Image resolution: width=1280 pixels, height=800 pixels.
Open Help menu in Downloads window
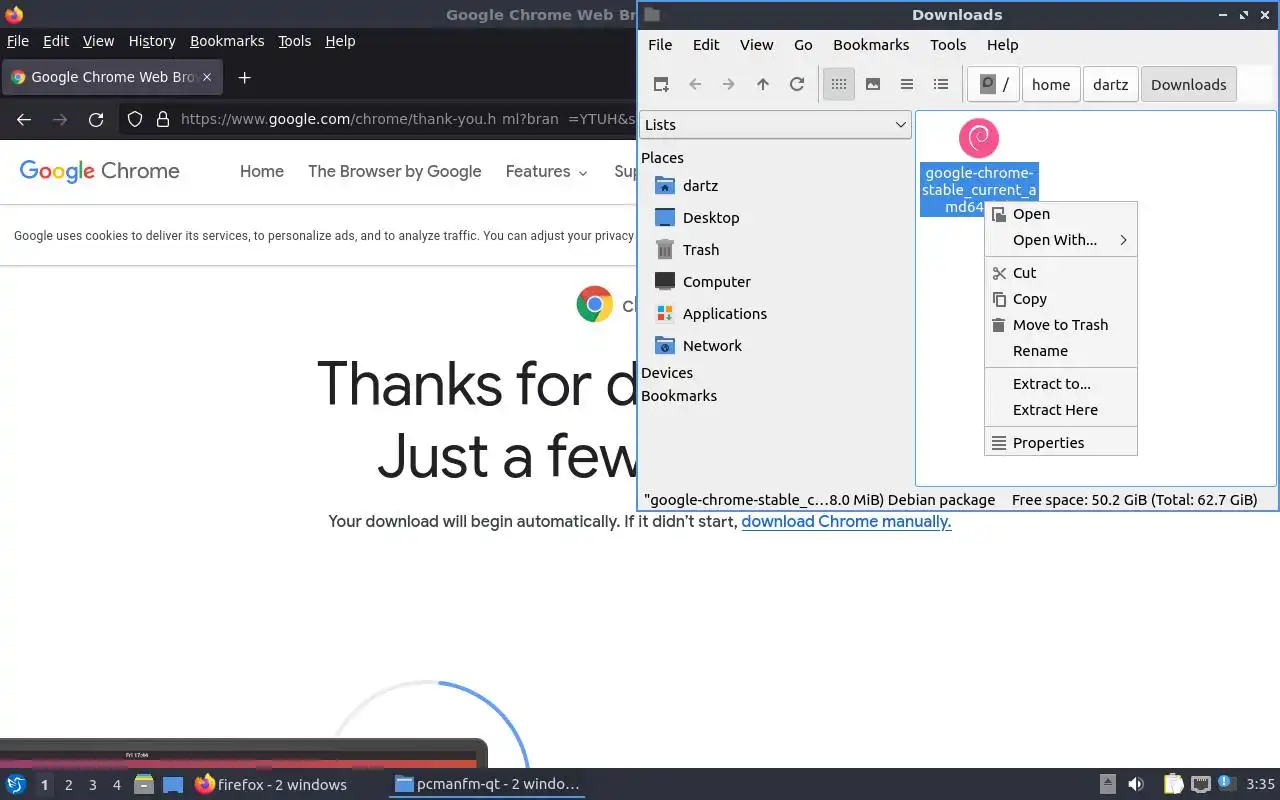point(1002,44)
